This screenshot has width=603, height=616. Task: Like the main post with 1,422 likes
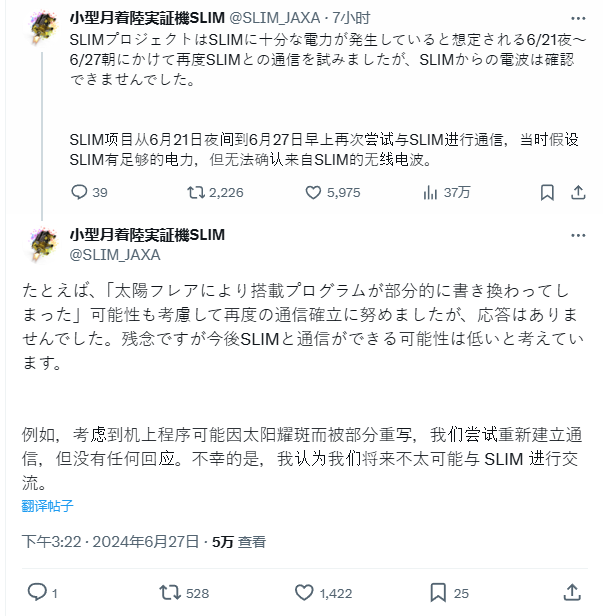point(306,592)
